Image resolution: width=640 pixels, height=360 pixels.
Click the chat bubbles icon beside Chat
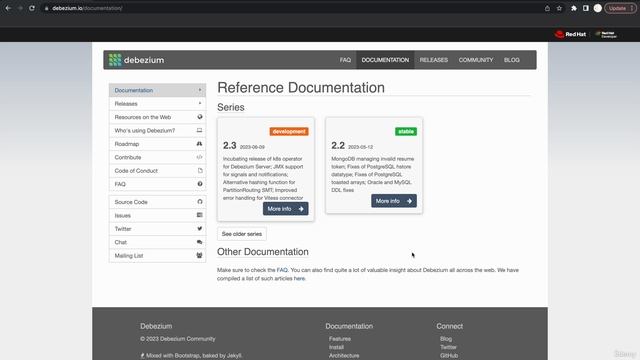coord(200,242)
